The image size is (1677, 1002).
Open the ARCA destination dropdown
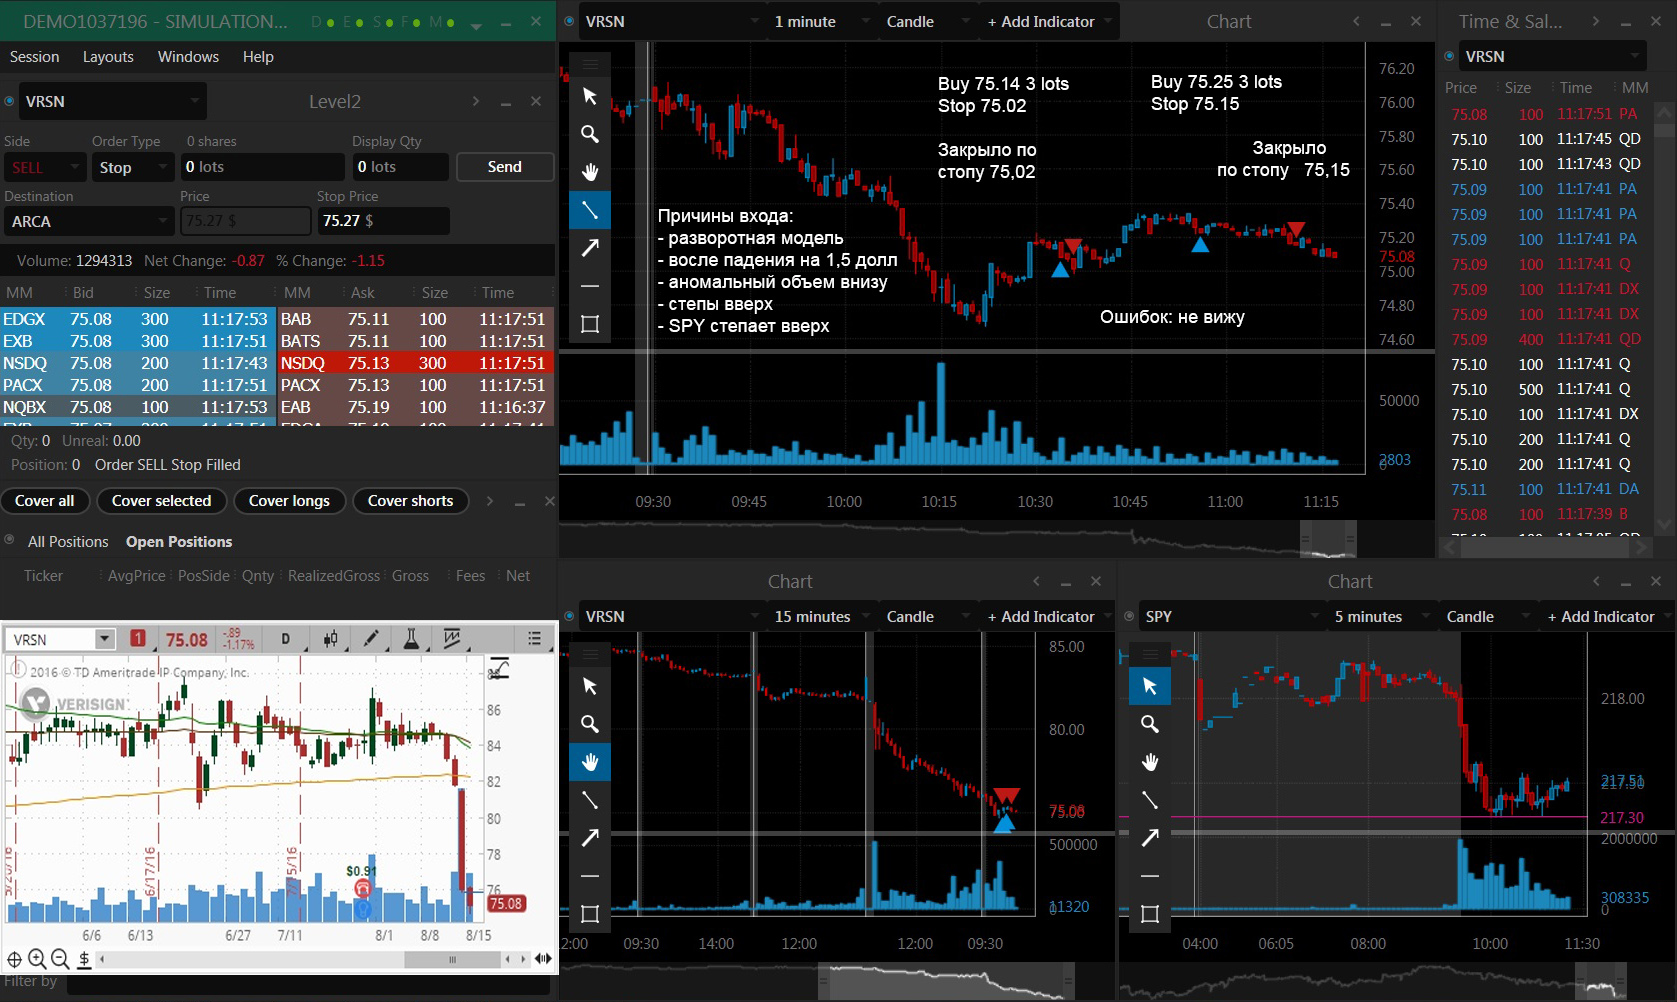89,221
